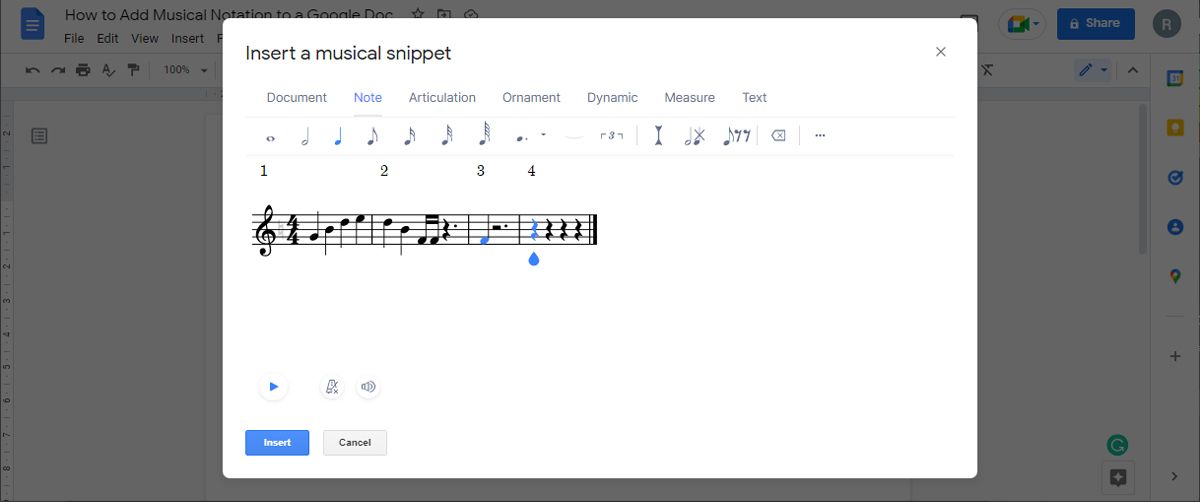This screenshot has width=1200, height=502.
Task: Toggle the metronome button
Action: click(332, 387)
